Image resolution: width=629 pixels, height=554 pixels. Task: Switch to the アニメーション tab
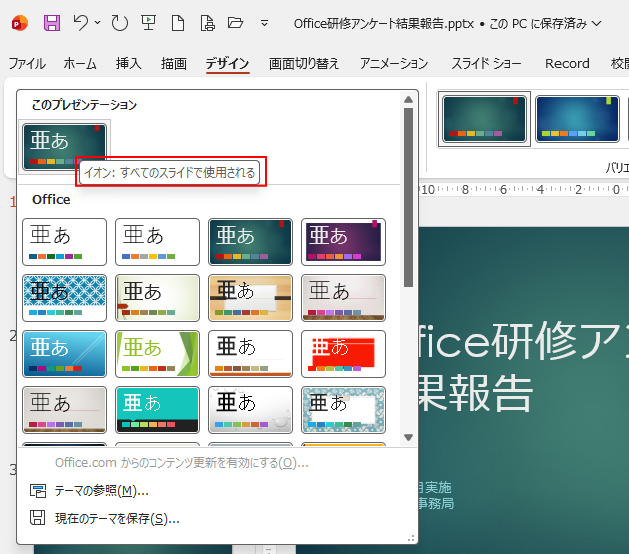394,63
